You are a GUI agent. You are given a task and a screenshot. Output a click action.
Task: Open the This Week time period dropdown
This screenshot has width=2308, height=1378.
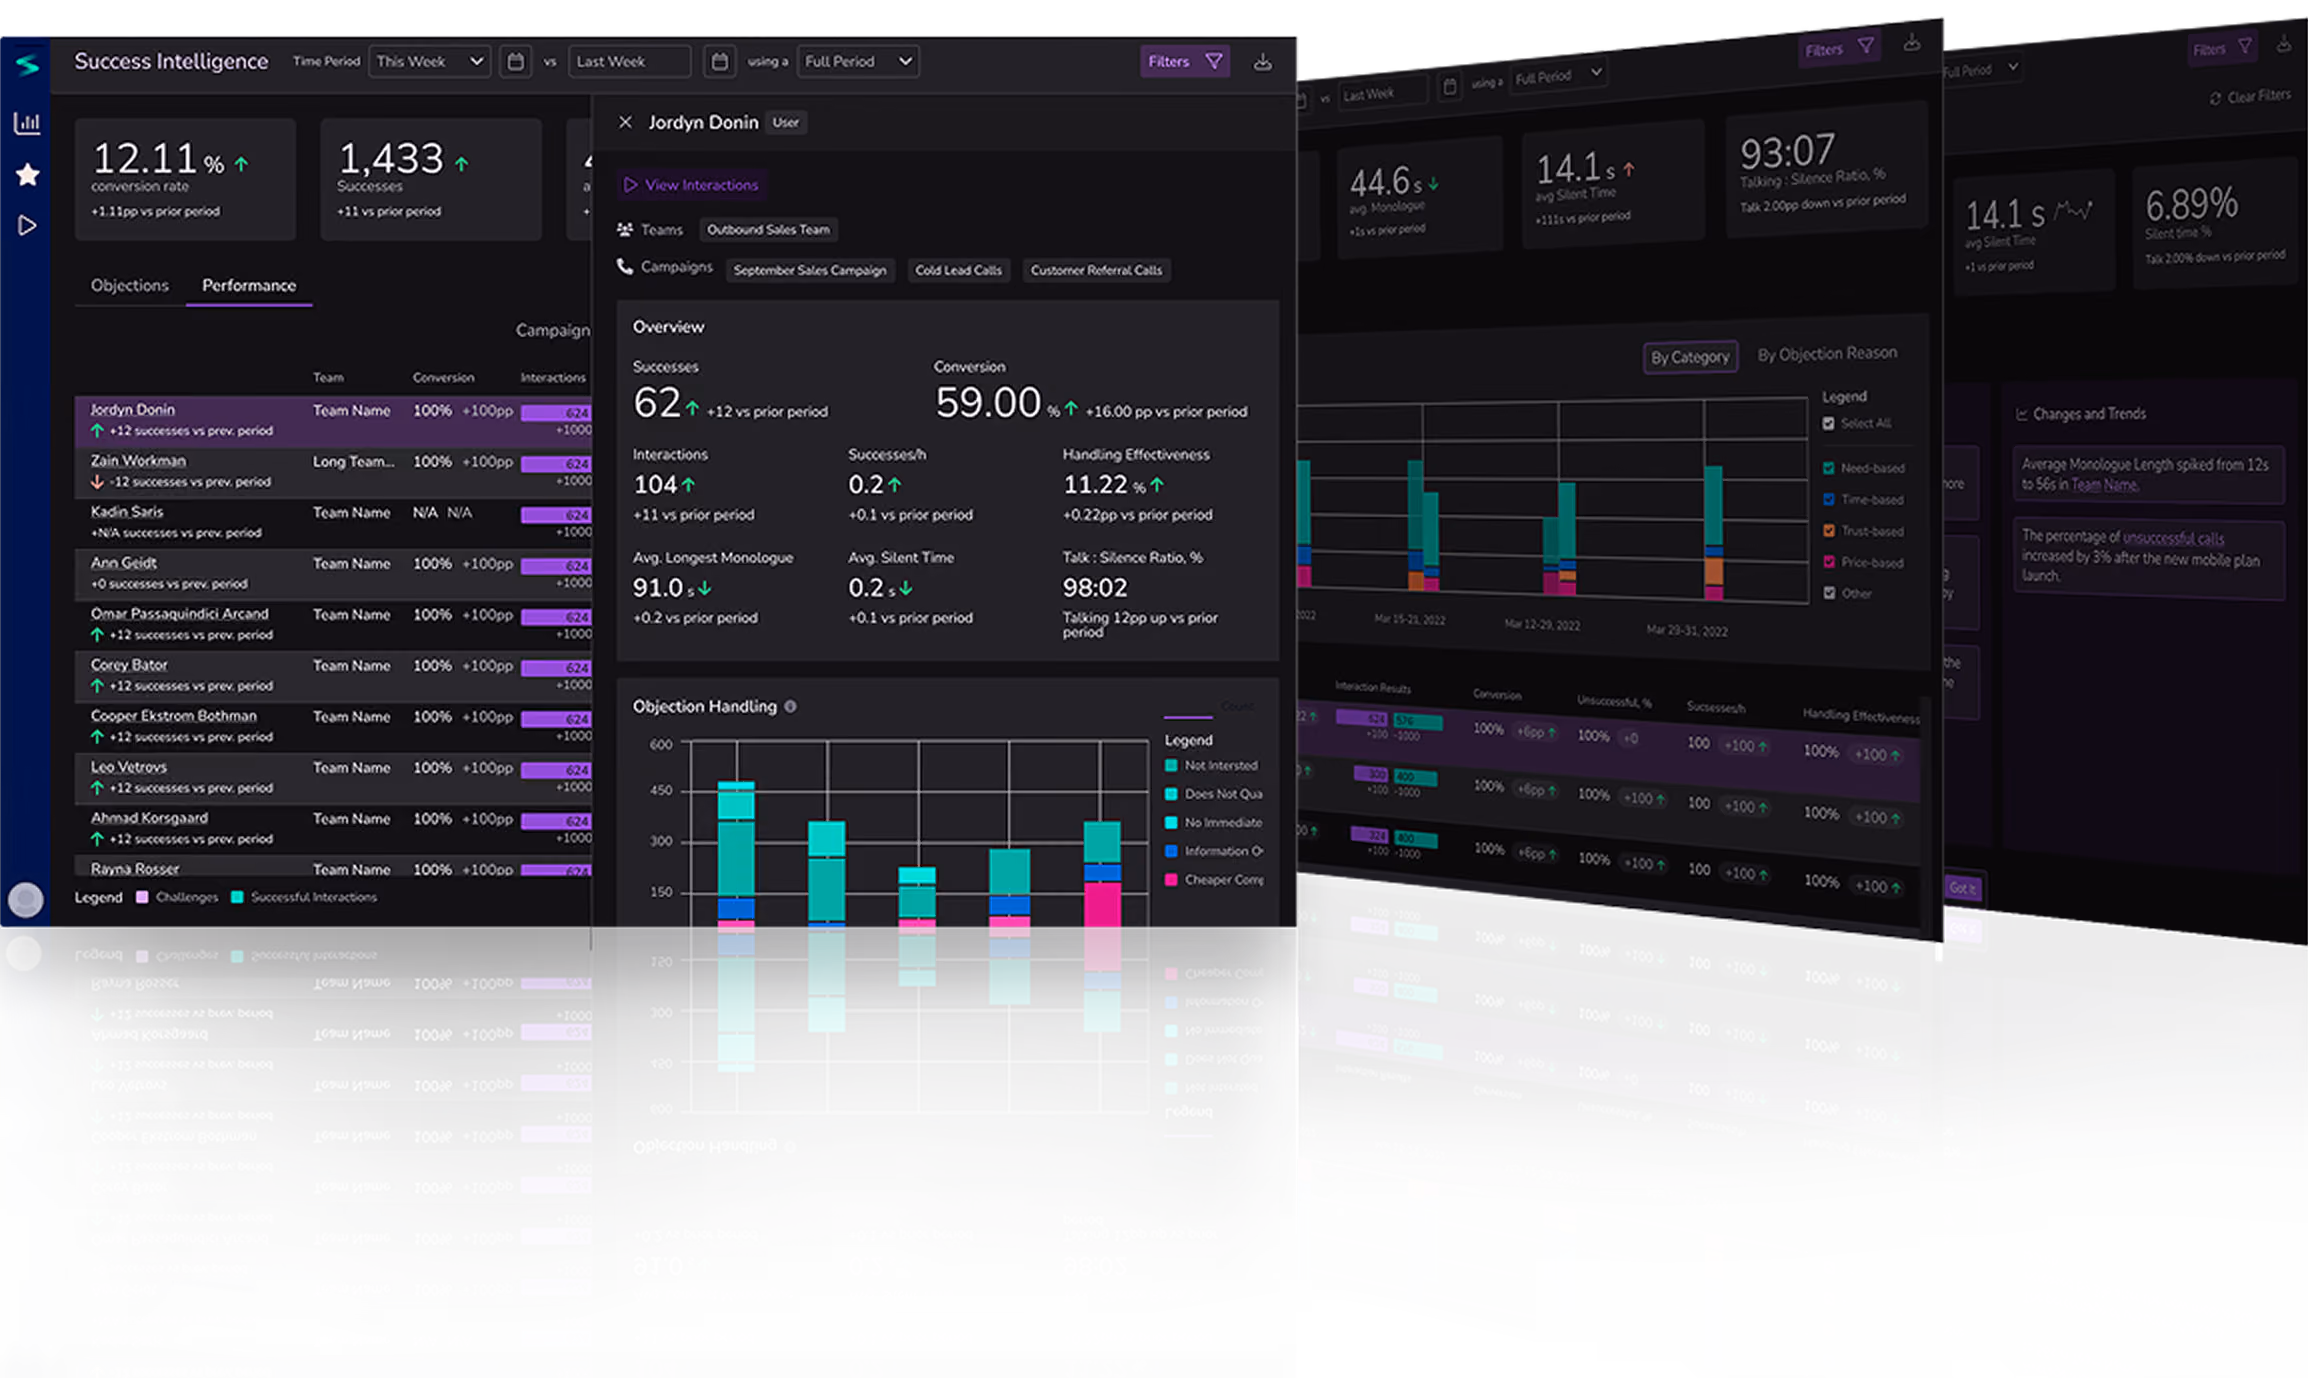click(x=429, y=62)
